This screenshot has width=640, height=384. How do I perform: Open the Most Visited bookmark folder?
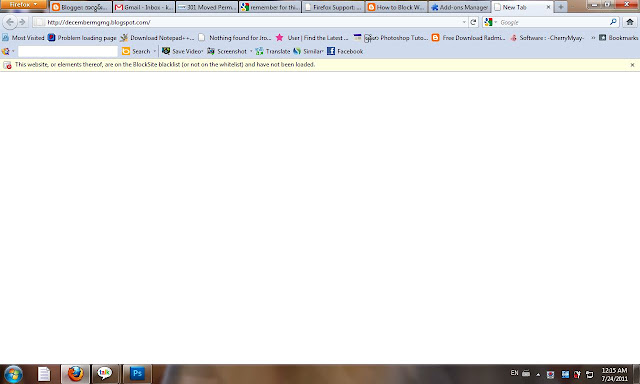coord(23,38)
